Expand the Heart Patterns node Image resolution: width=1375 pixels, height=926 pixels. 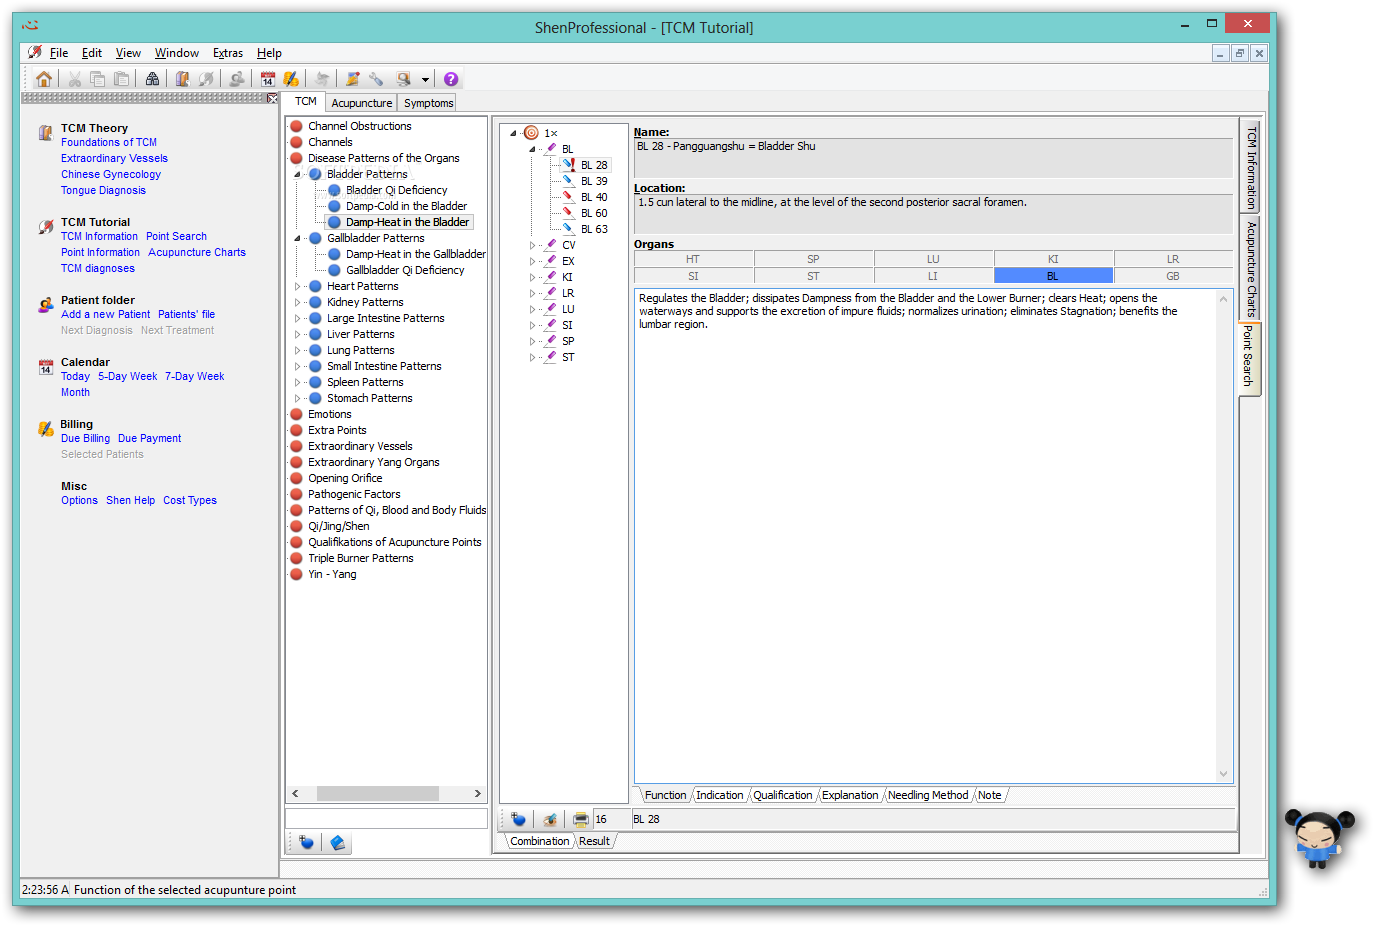tap(297, 286)
